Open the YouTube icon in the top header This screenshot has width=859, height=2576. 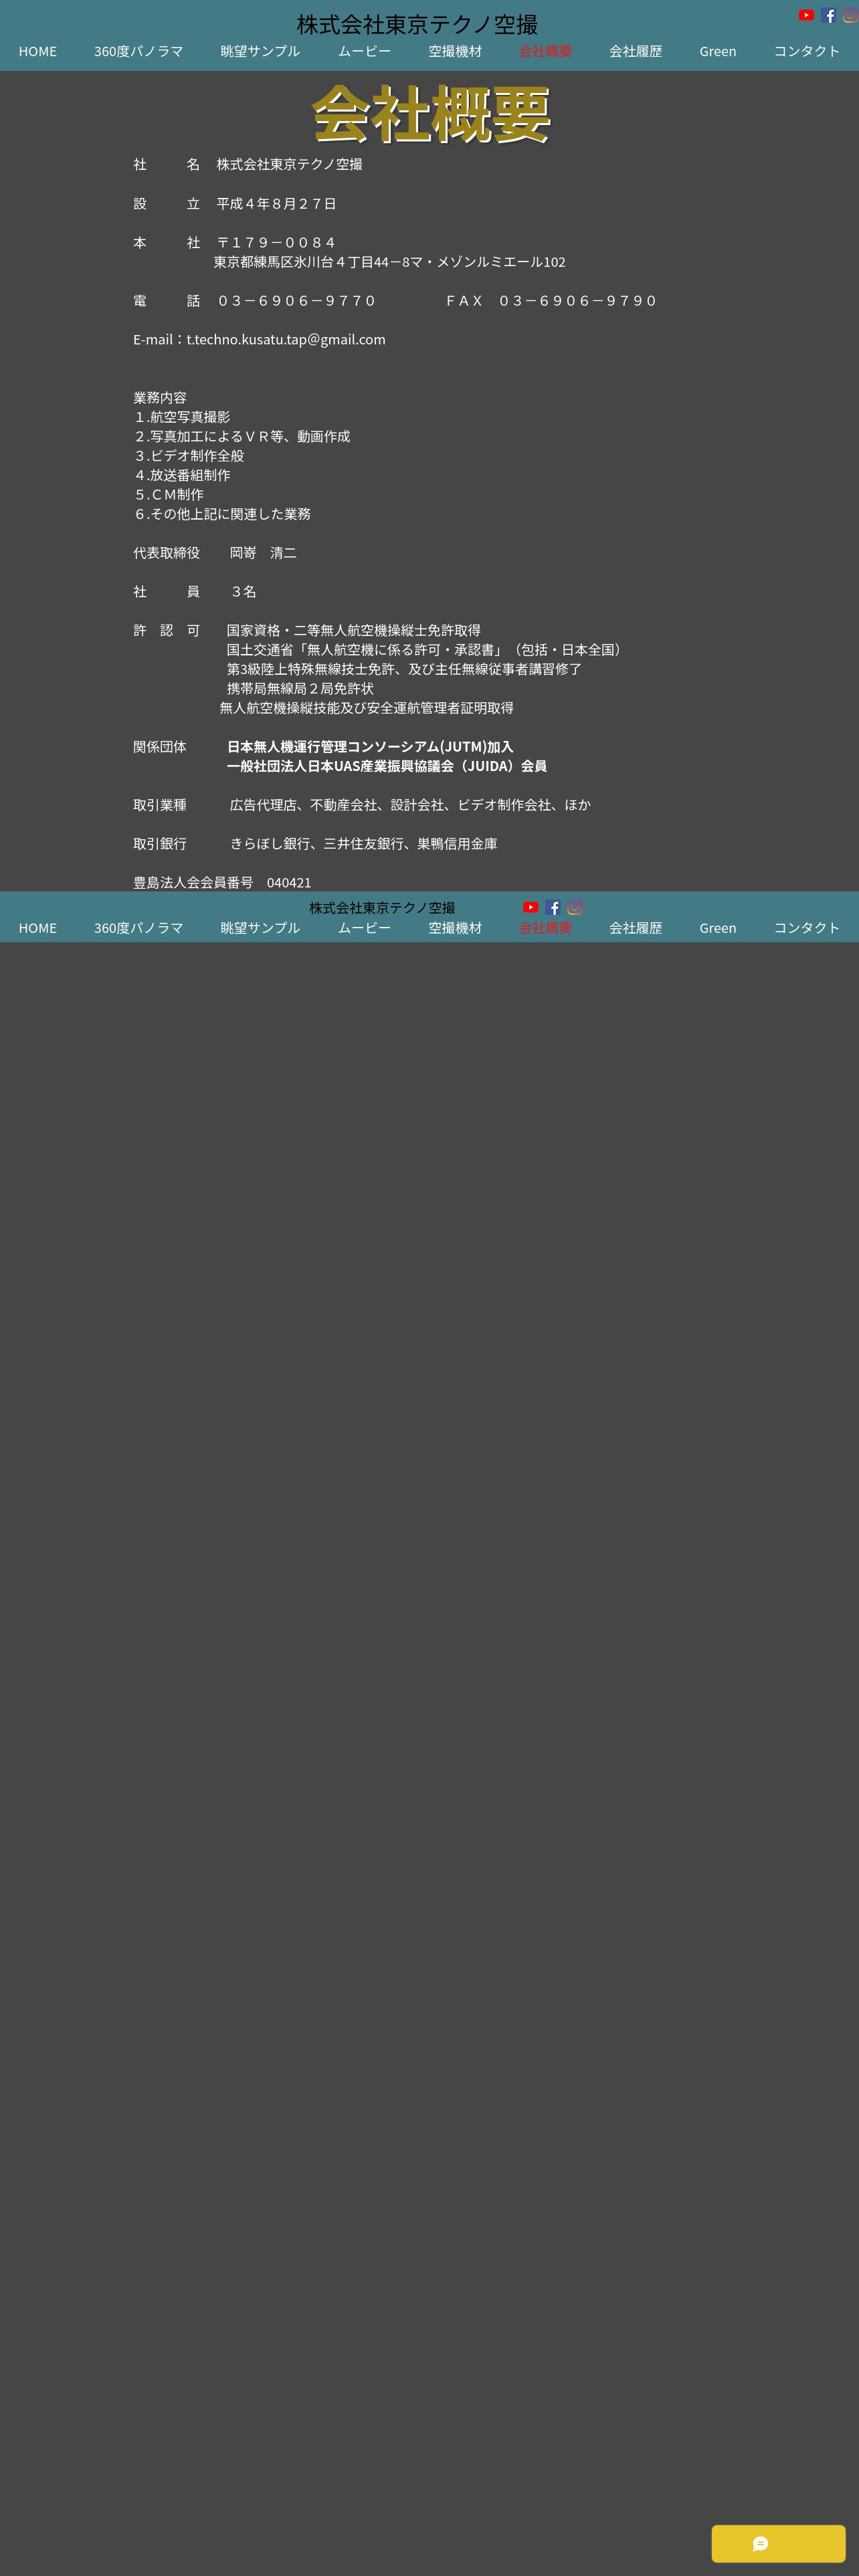pyautogui.click(x=806, y=15)
